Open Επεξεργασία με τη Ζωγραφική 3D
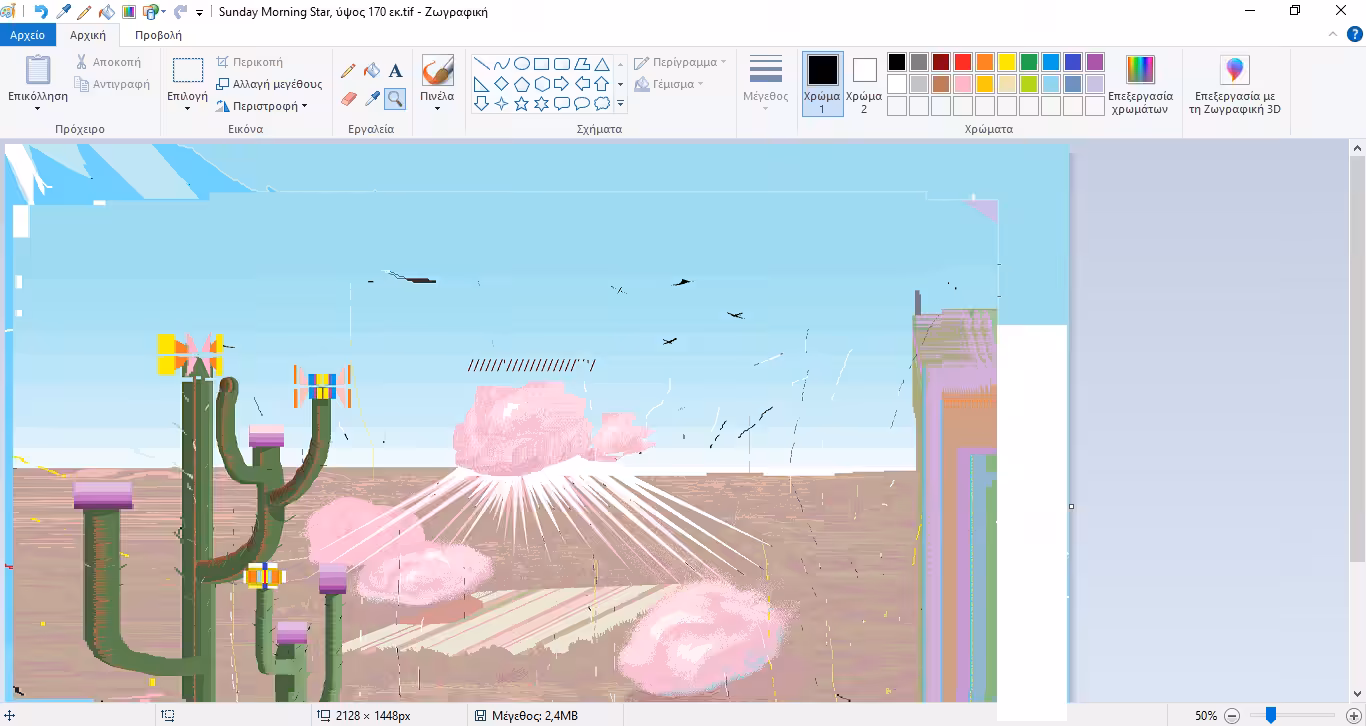Viewport: 1366px width, 726px height. (x=1235, y=86)
